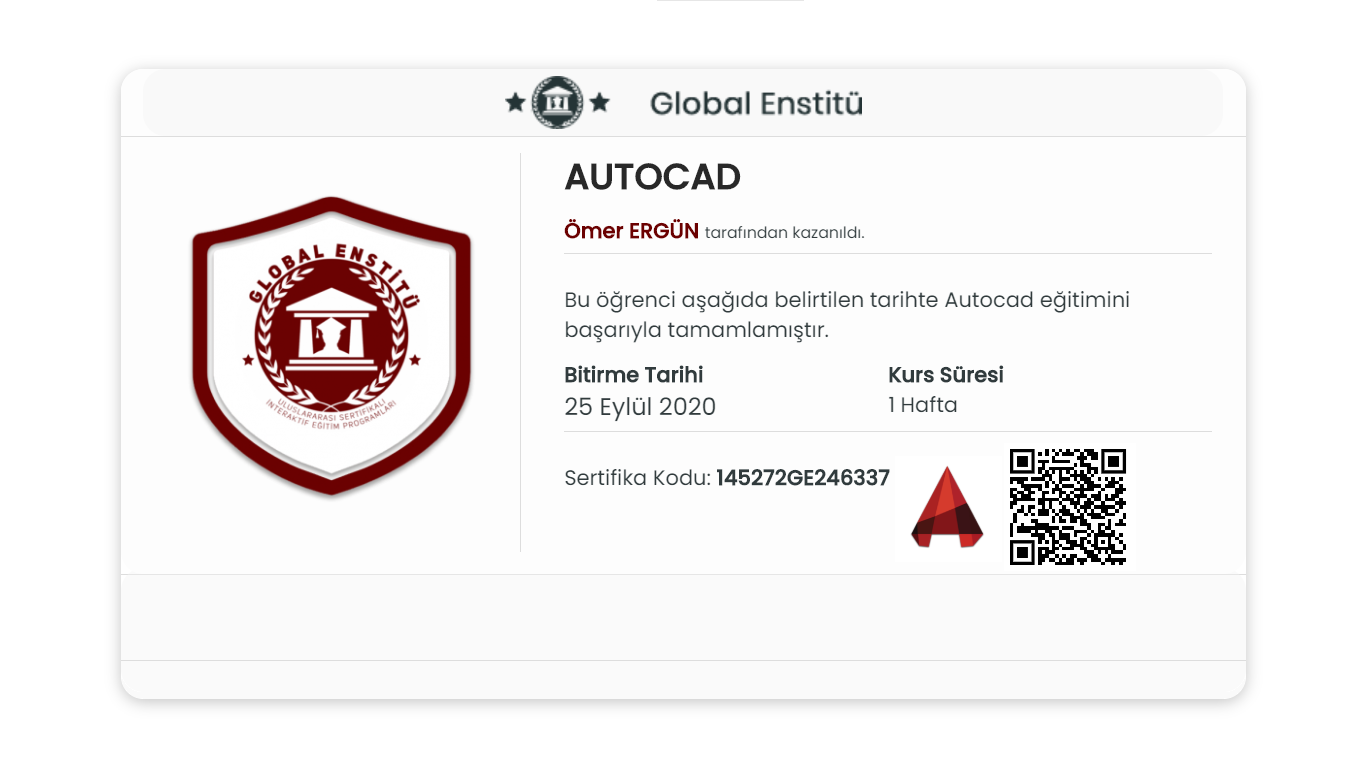1366x768 pixels.
Task: Click the date 25 Eylül 2020
Action: point(640,407)
